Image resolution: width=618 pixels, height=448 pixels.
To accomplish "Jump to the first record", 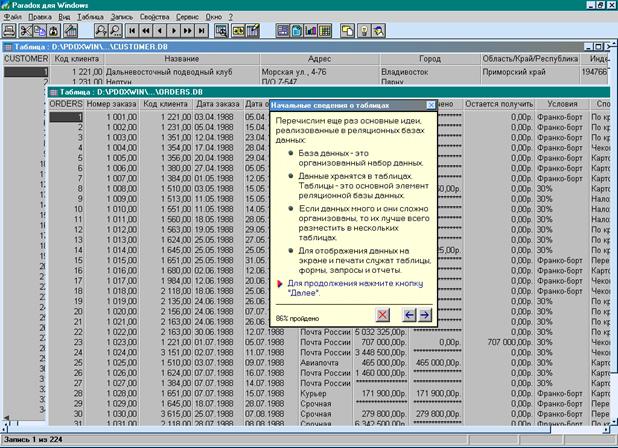I will click(x=132, y=30).
